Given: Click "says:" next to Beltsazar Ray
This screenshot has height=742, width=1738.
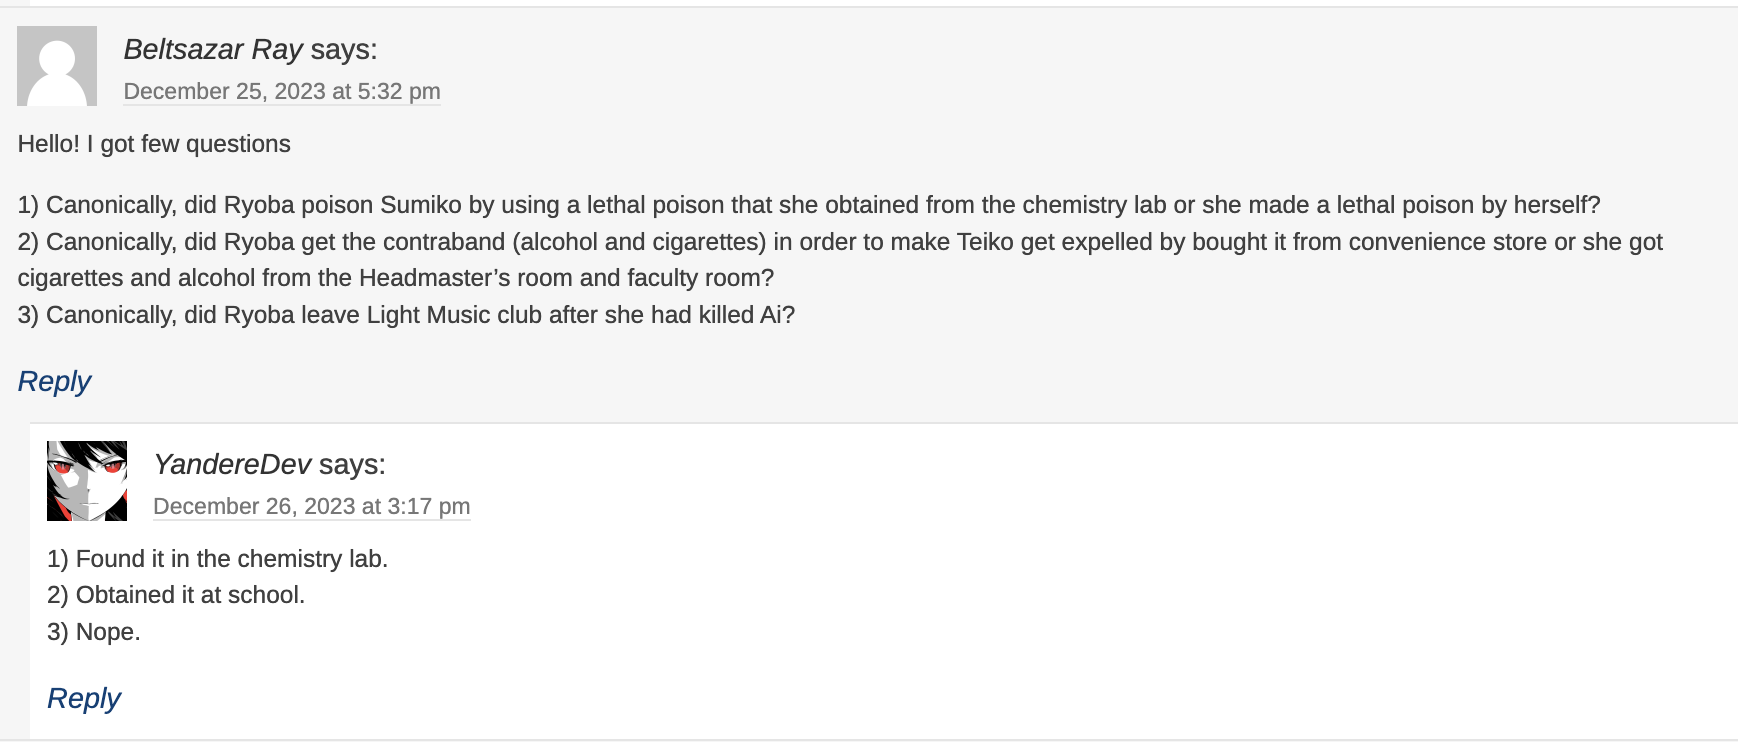Looking at the screenshot, I should tap(343, 49).
